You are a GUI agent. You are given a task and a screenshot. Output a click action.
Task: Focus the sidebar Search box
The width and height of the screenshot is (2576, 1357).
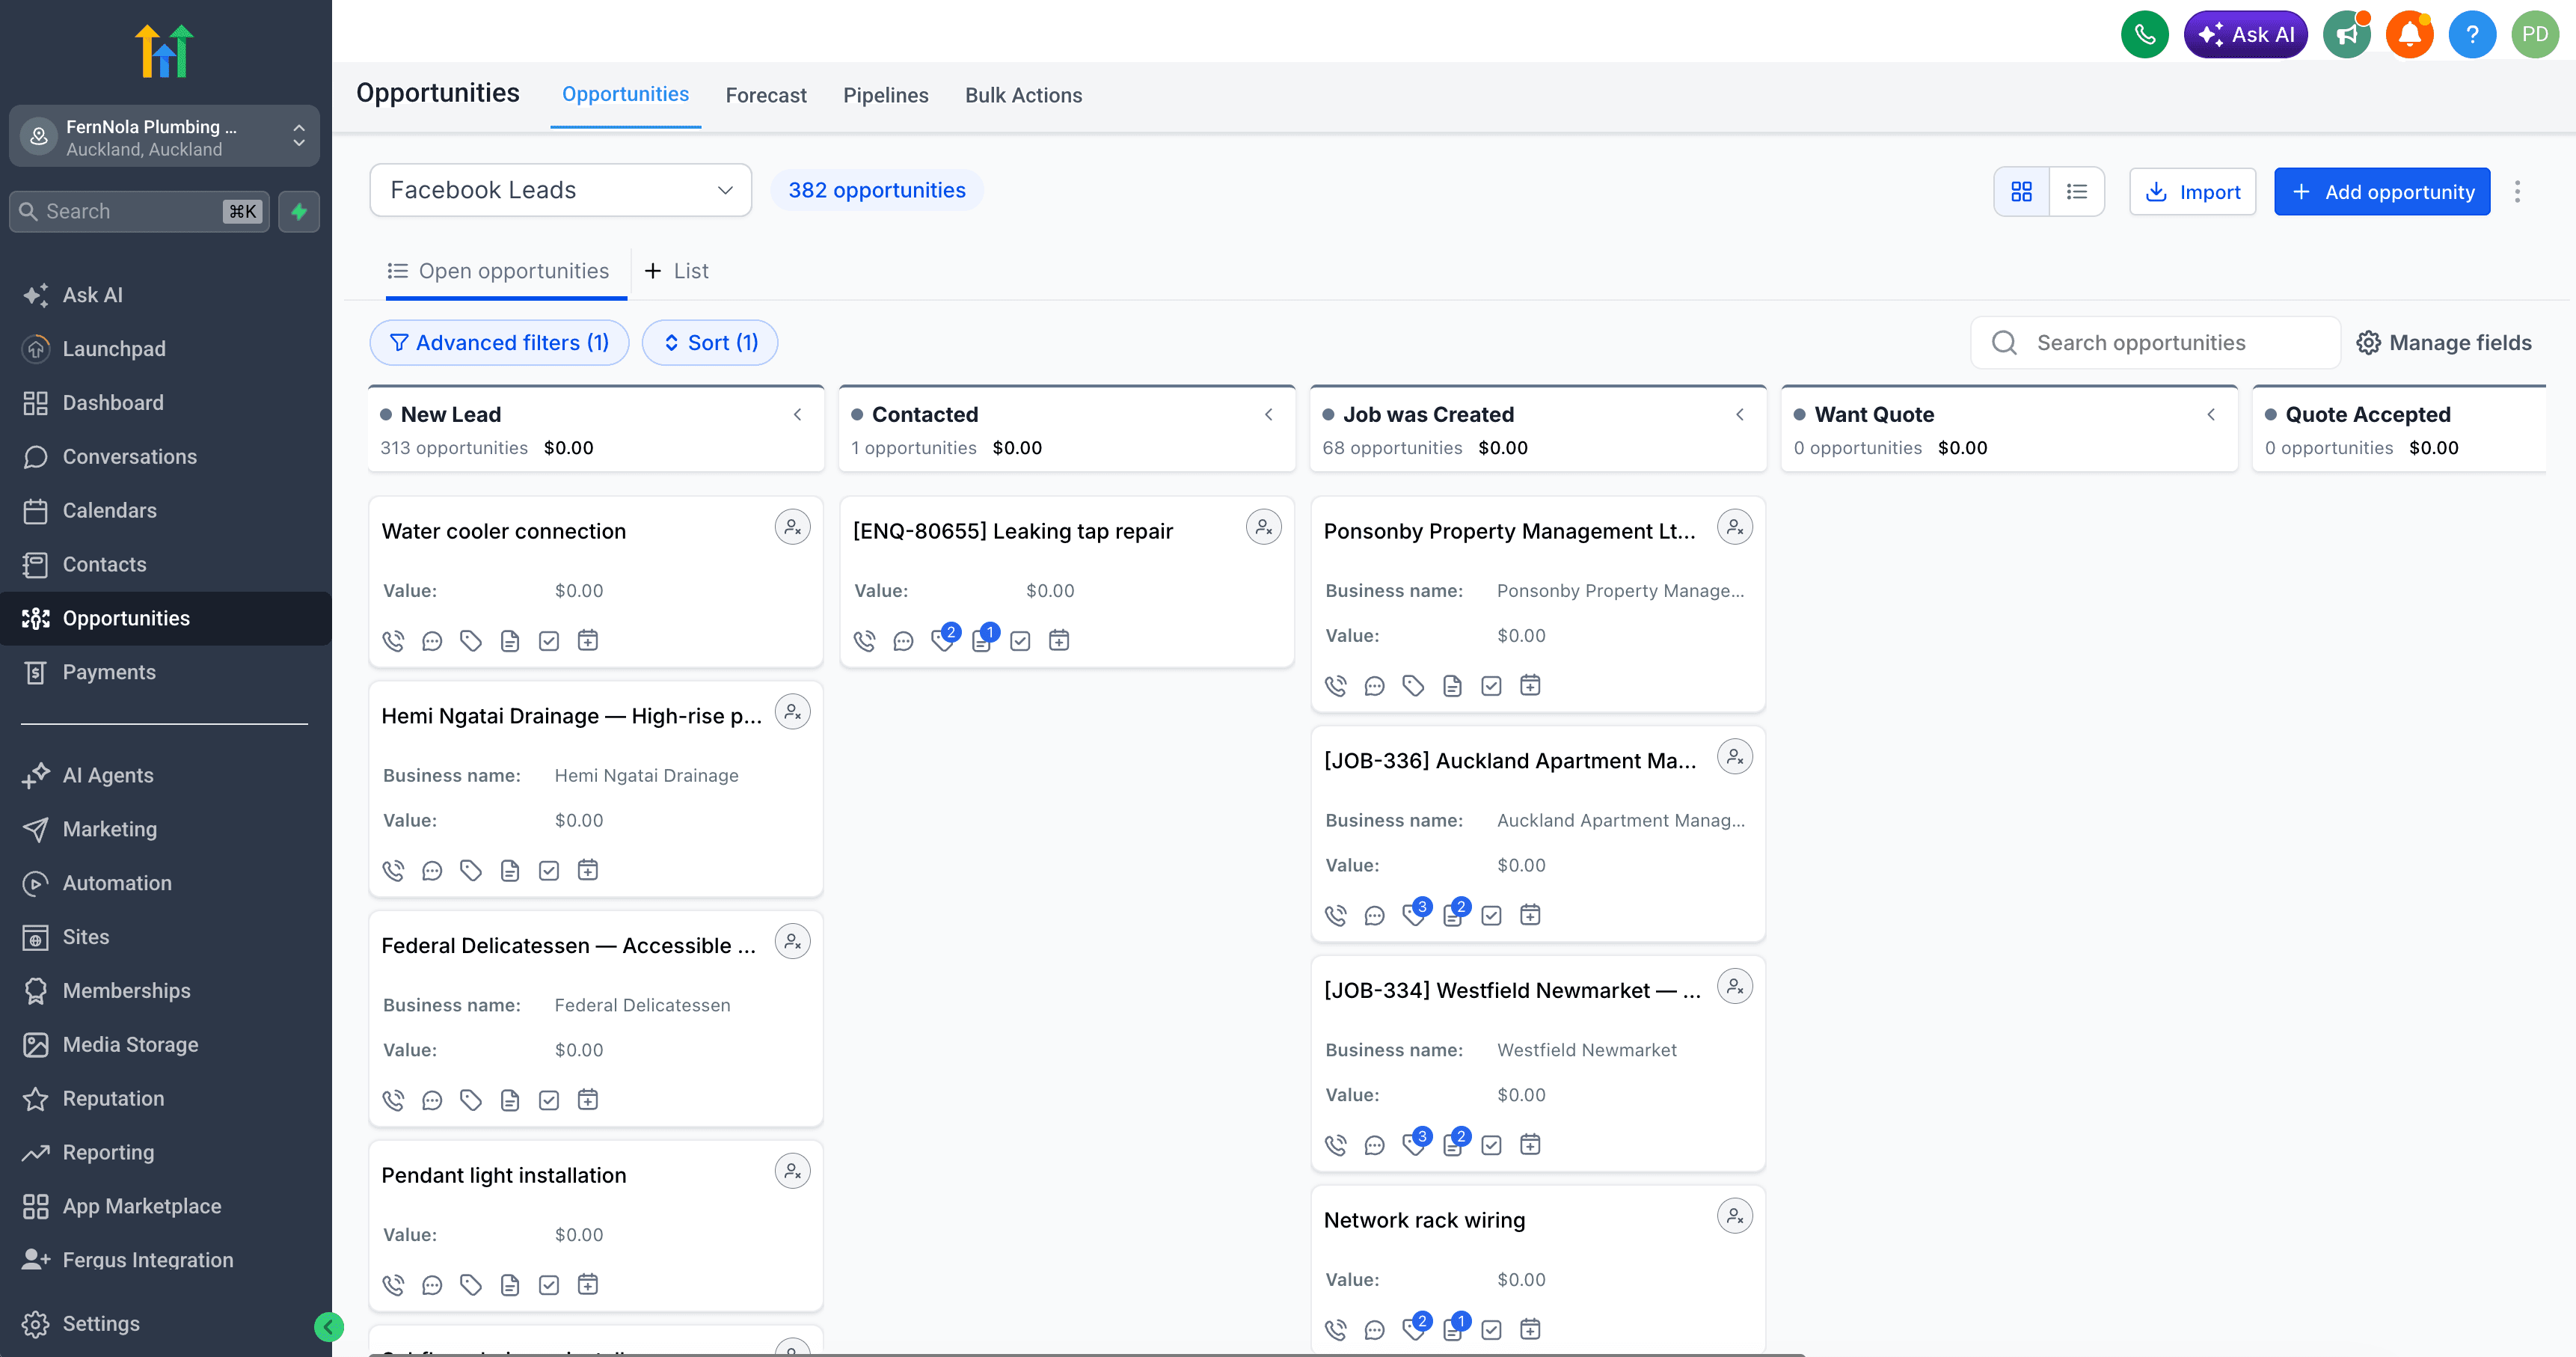click(x=139, y=211)
